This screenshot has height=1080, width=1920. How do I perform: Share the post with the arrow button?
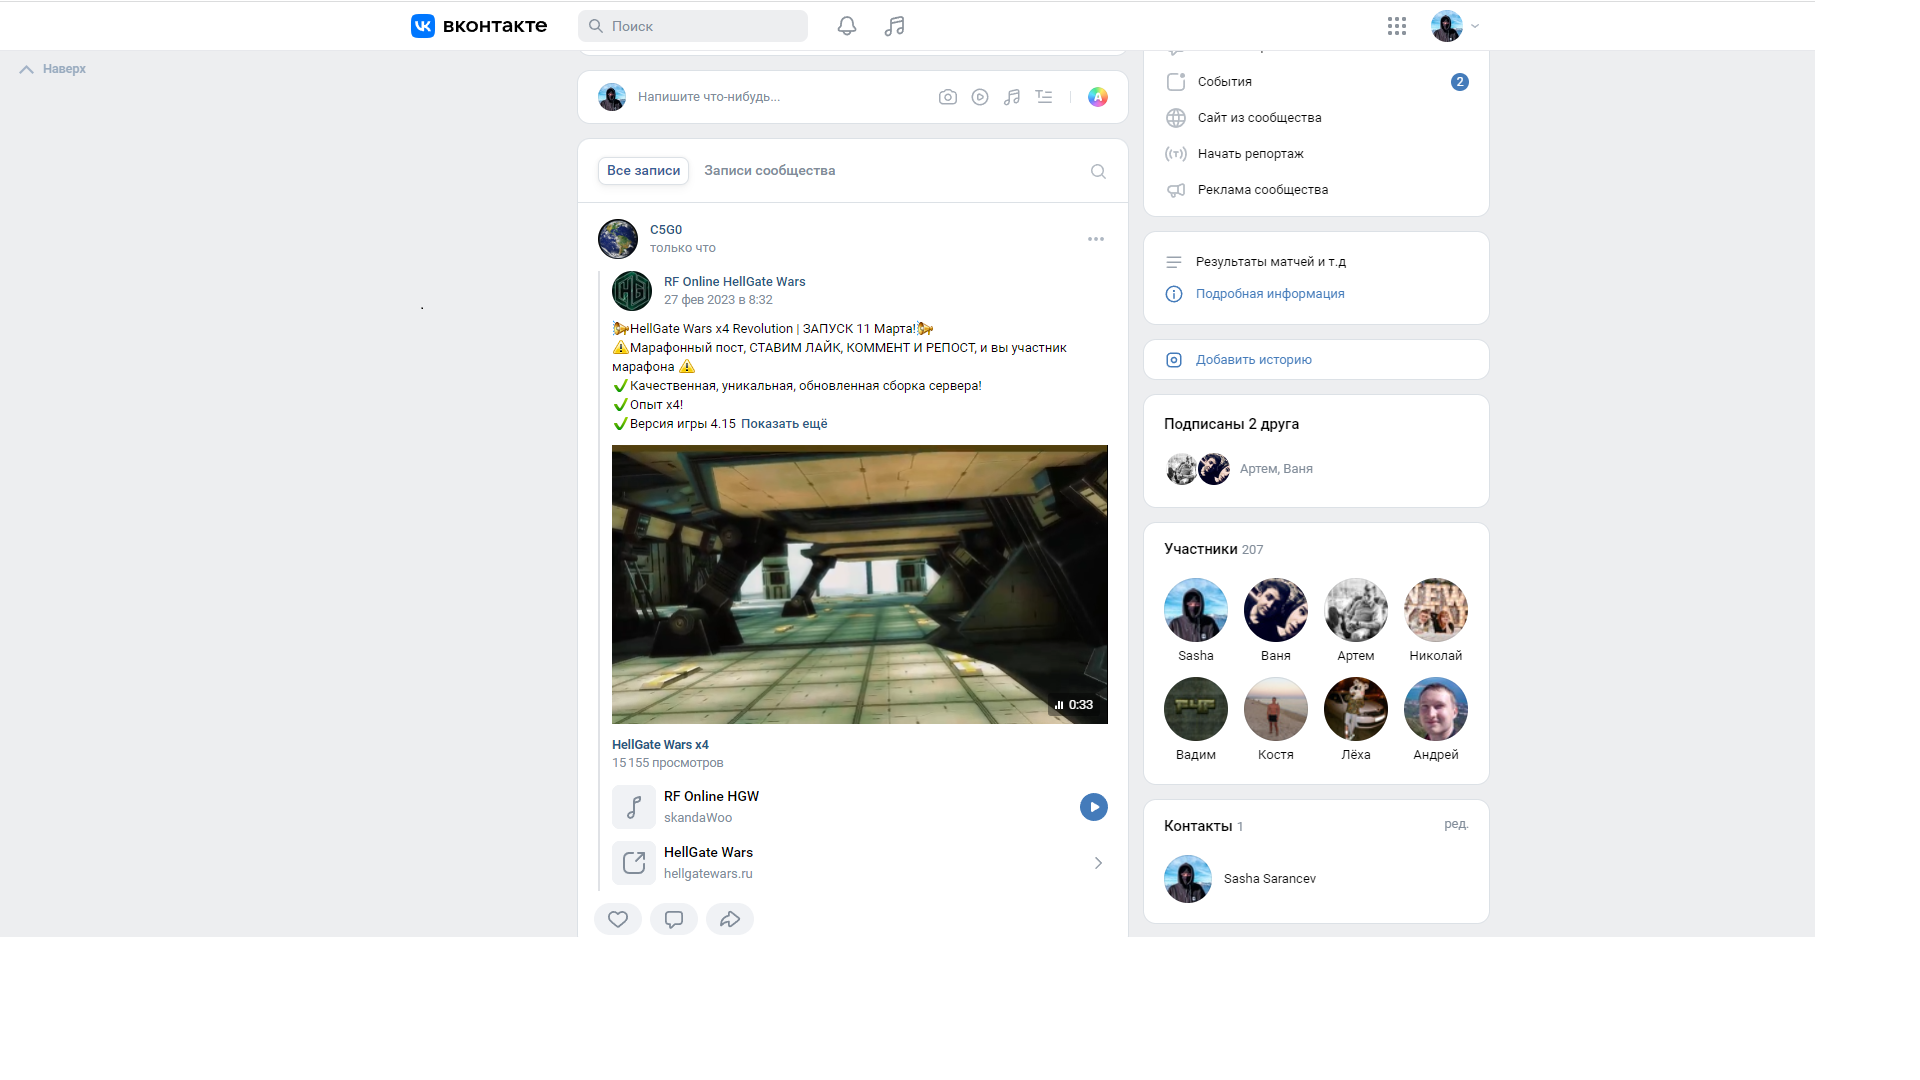click(730, 919)
